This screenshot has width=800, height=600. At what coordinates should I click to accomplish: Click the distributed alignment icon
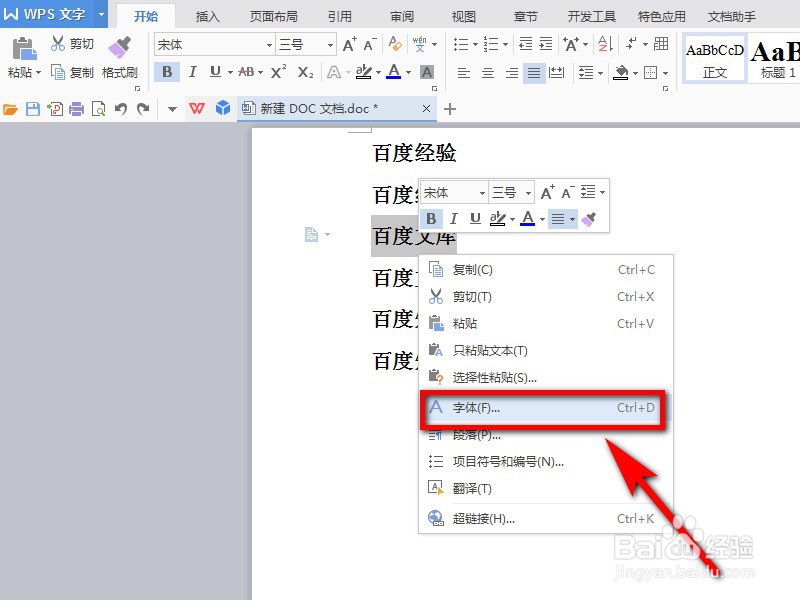coord(556,73)
